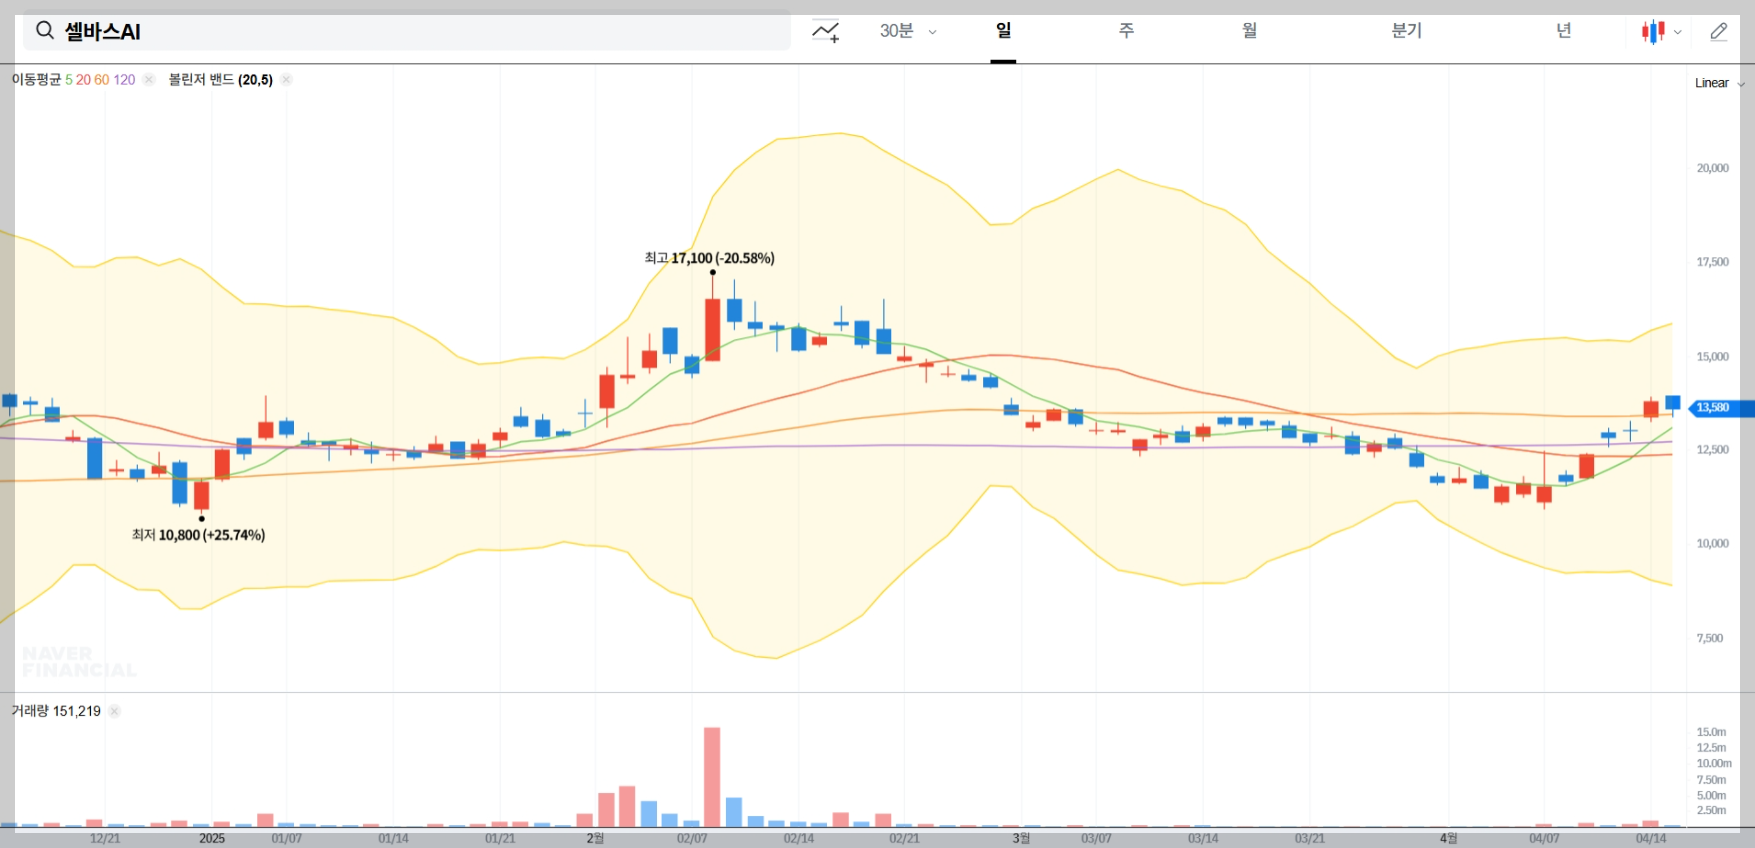Click the 셀바스AI search field
The image size is (1755, 848).
pos(406,31)
